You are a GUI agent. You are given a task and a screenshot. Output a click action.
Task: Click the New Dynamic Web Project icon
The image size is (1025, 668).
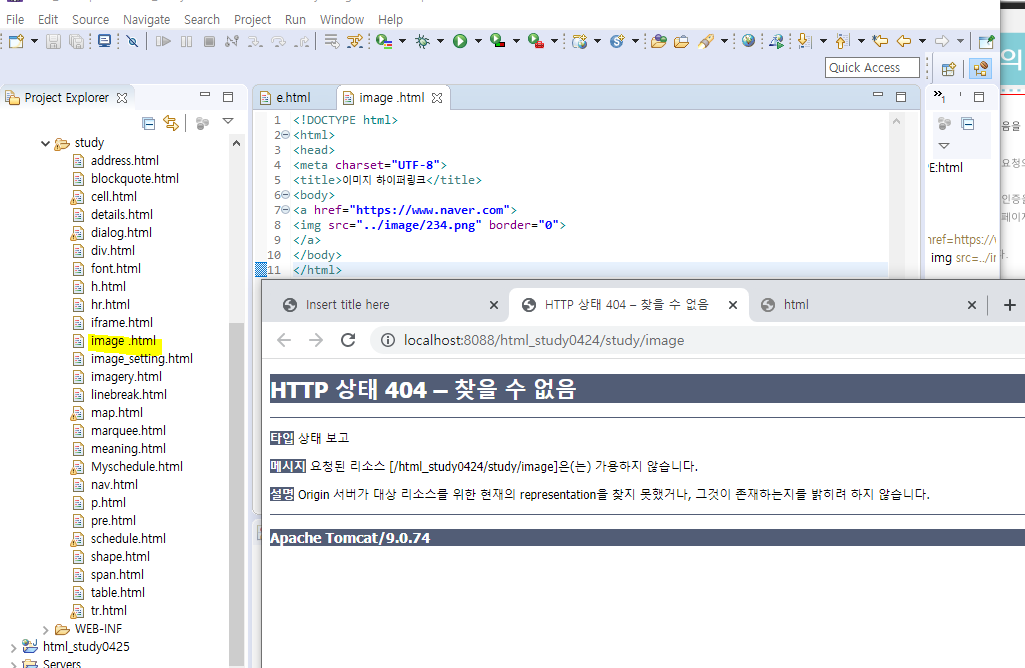tap(579, 42)
